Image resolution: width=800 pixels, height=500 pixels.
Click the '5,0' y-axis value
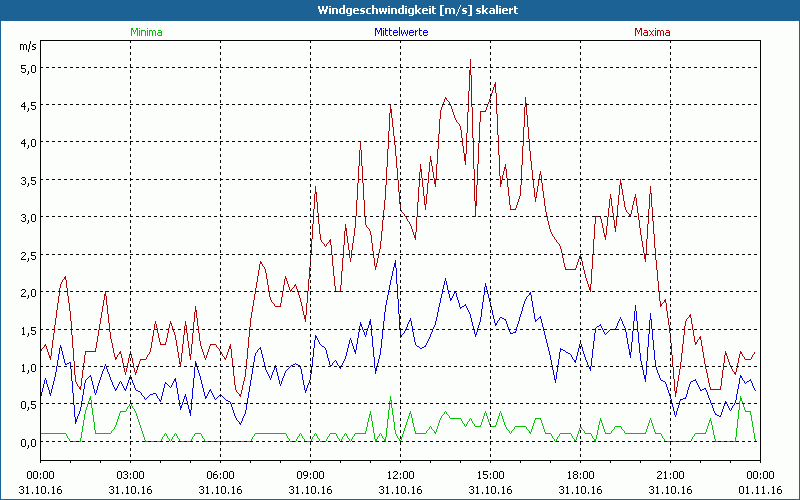[28, 68]
